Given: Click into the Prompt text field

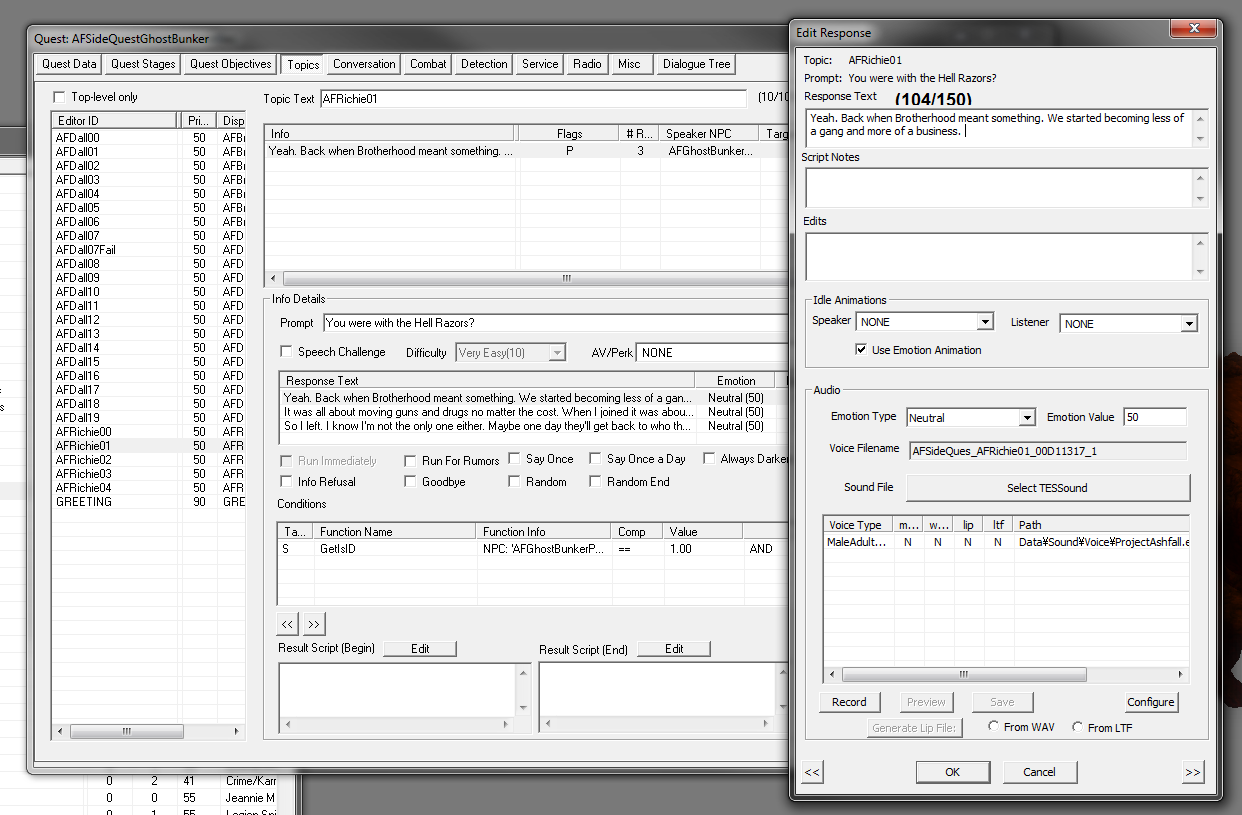Looking at the screenshot, I should [x=556, y=323].
